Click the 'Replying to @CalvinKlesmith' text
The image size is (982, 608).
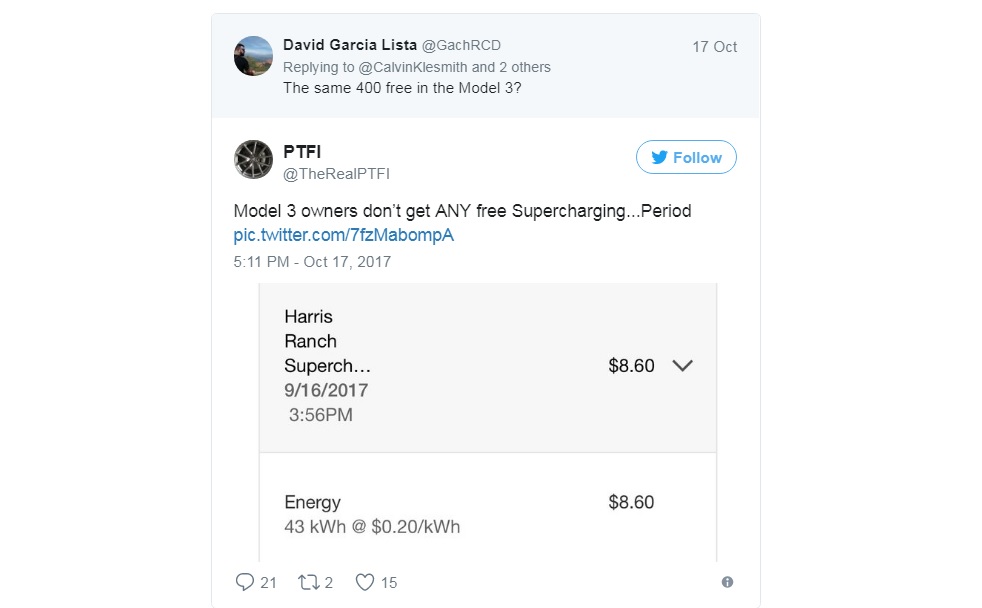tap(416, 67)
